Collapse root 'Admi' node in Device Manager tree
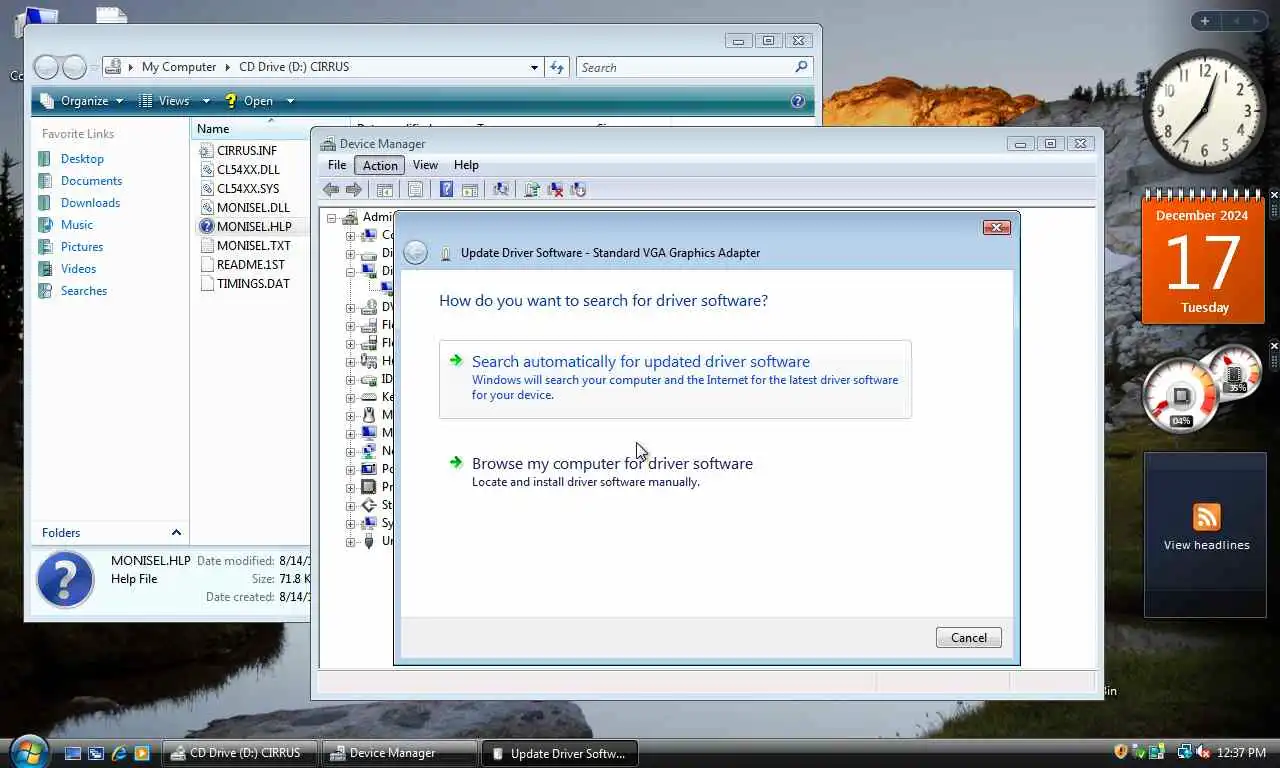This screenshot has width=1280, height=768. click(x=332, y=217)
